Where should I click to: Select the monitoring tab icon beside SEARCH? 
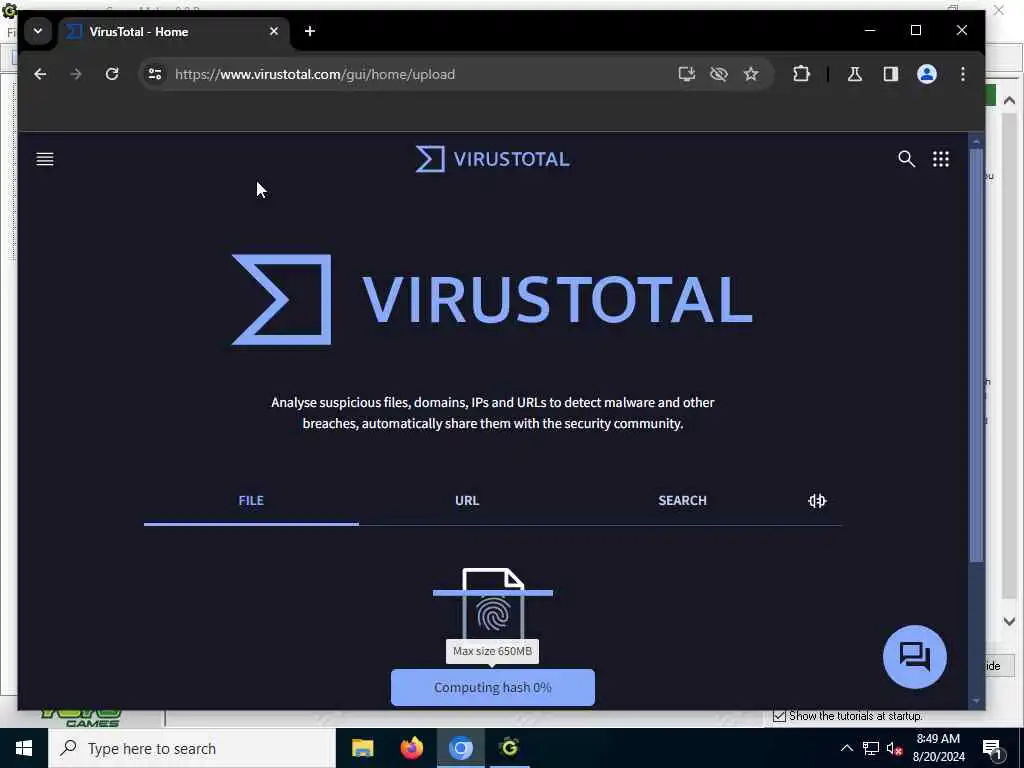click(817, 501)
